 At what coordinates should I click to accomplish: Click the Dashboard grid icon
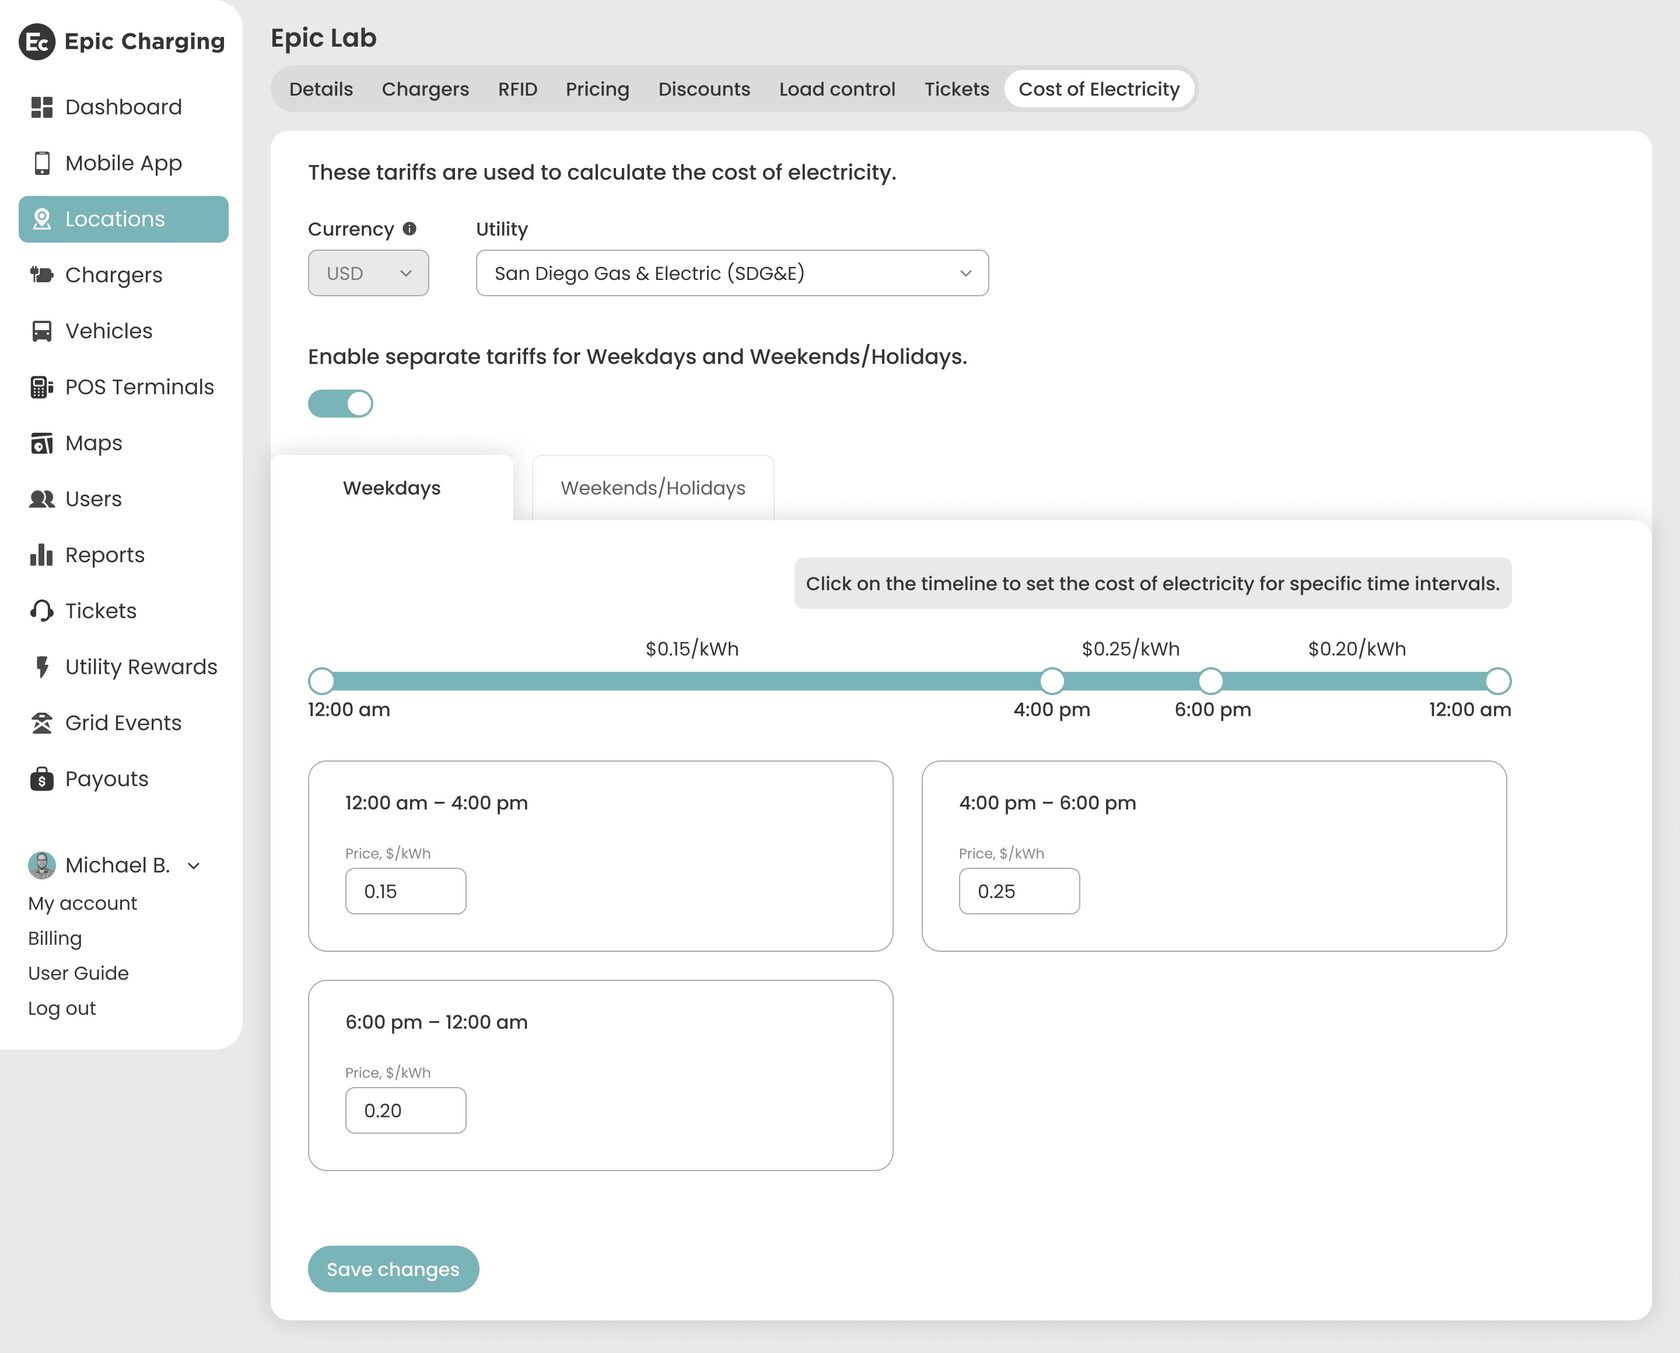41,107
